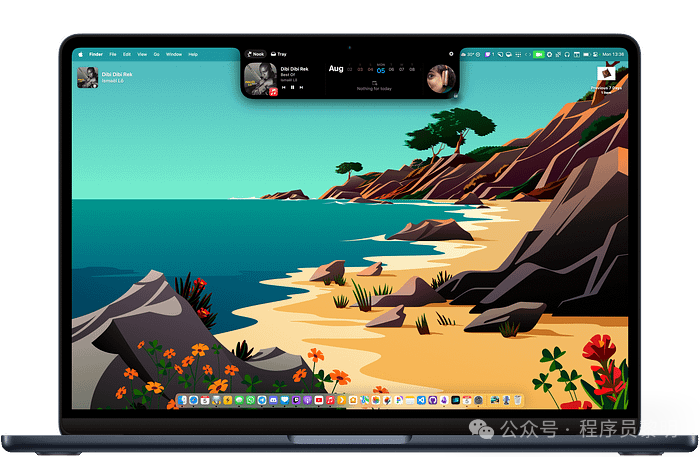
Task: Open Photos from the Dock
Action: pyautogui.click(x=375, y=400)
